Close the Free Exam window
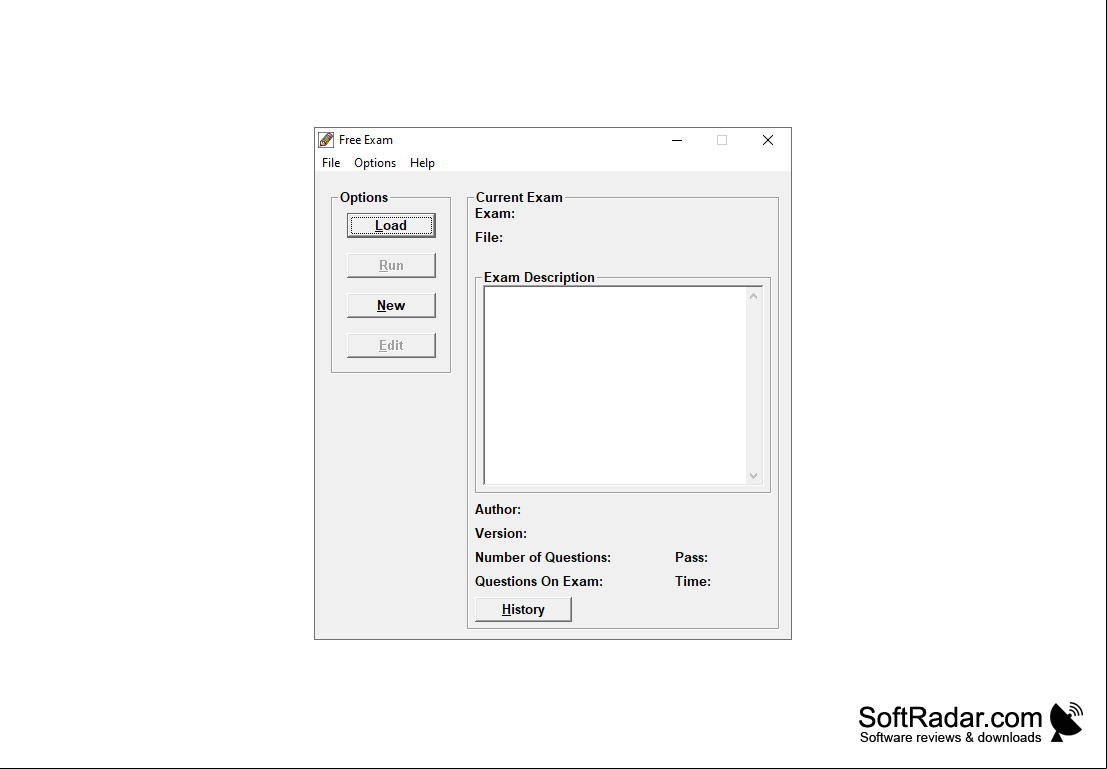Image resolution: width=1107 pixels, height=769 pixels. (768, 141)
